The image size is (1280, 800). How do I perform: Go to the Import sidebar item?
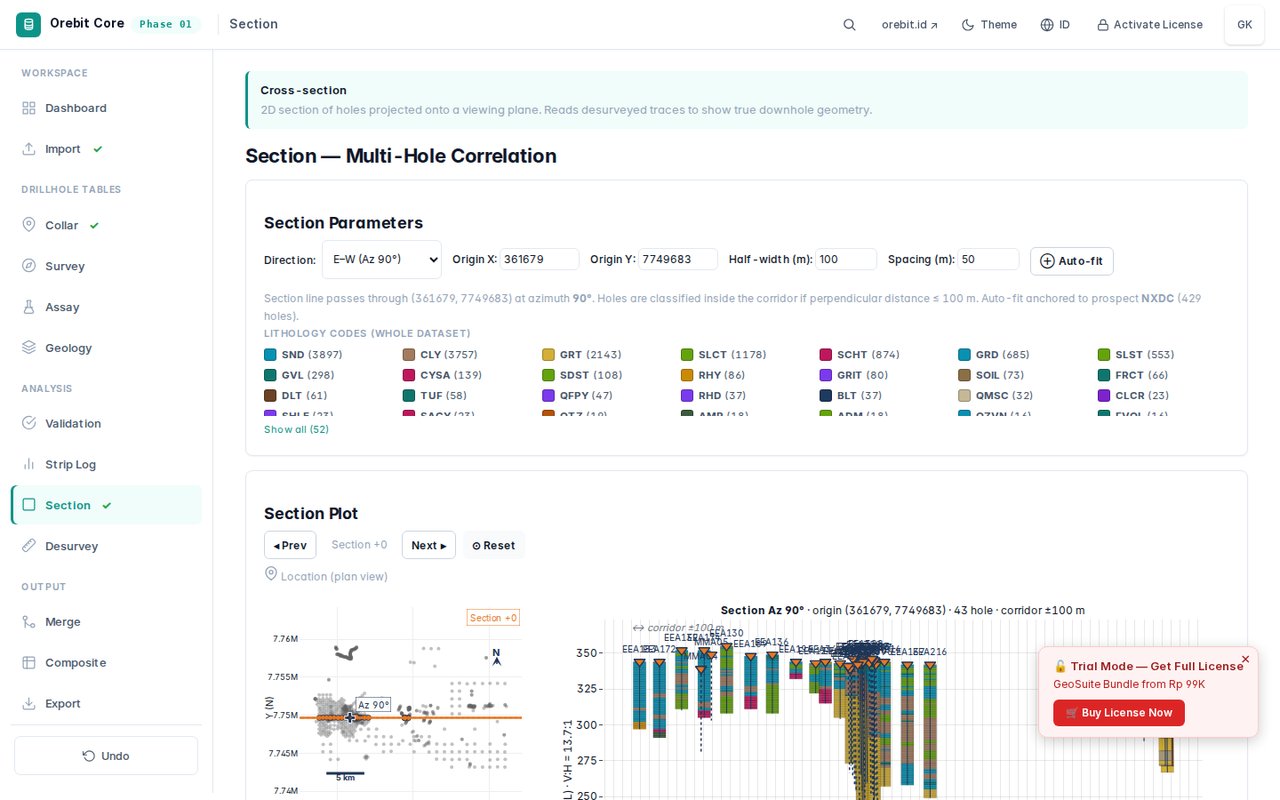point(106,149)
